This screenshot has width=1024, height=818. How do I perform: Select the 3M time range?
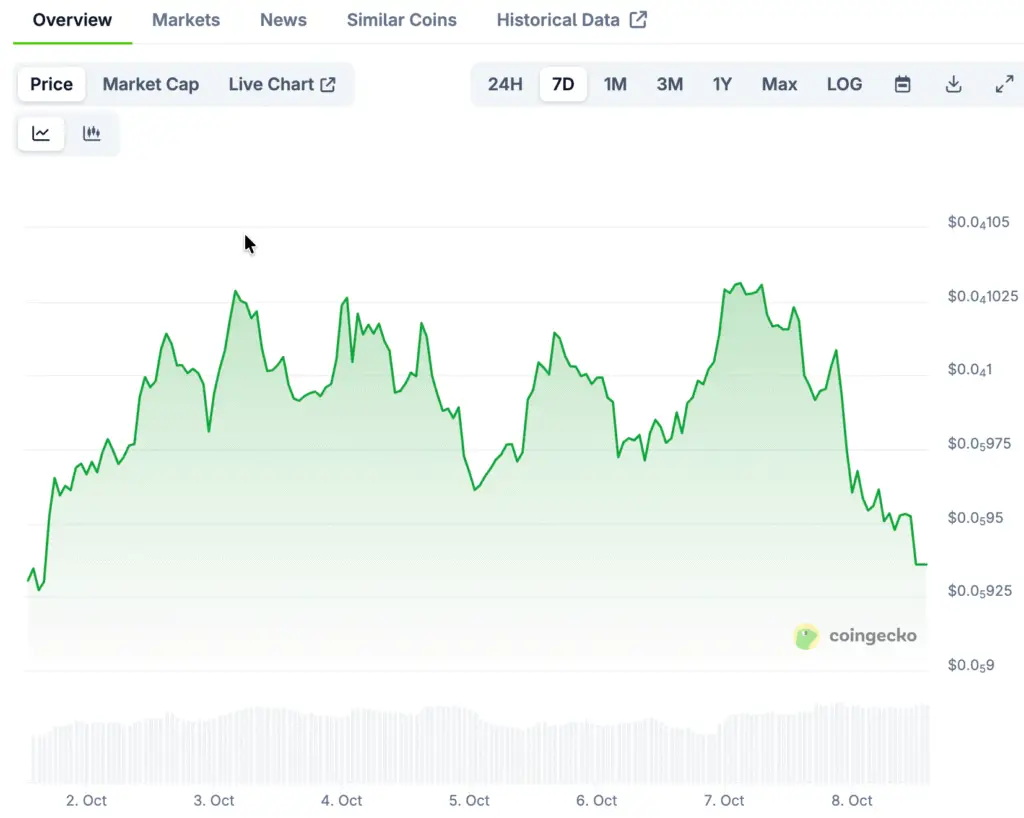click(669, 85)
